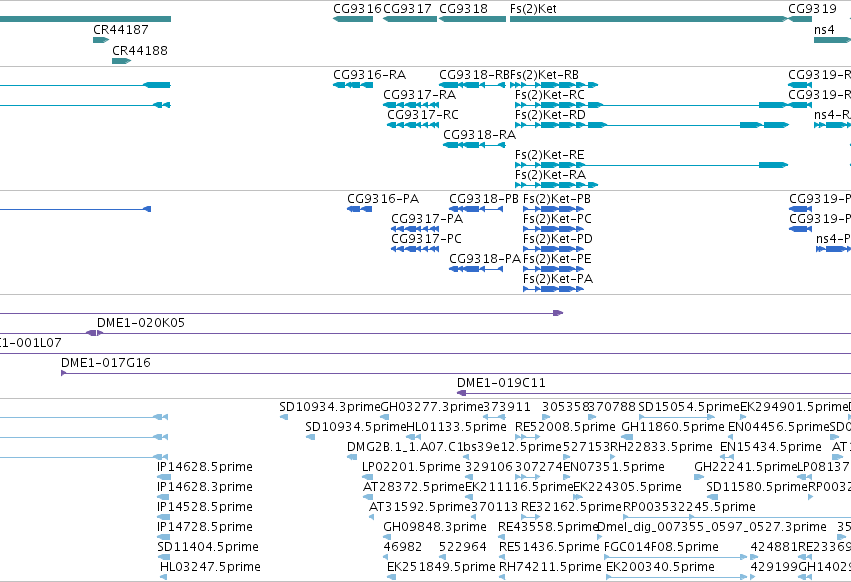Click EST LP02201.5prime
The width and height of the screenshot is (851, 582).
click(367, 477)
